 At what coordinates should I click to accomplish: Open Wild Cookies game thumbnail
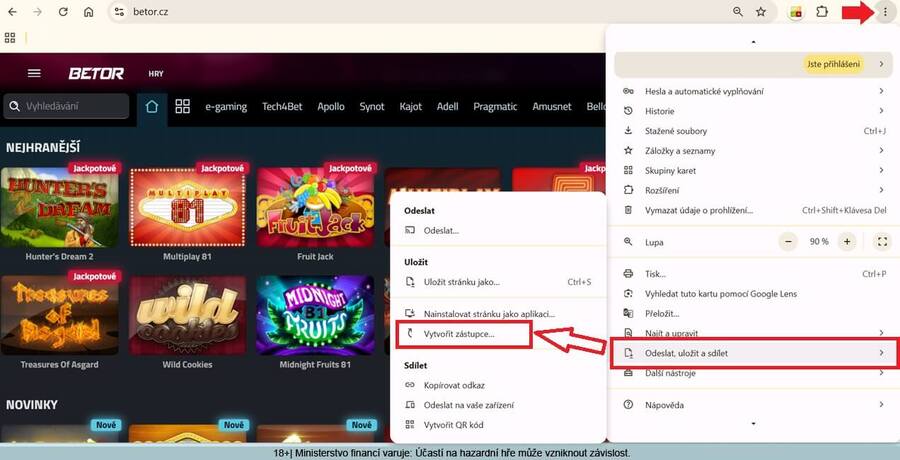187,315
